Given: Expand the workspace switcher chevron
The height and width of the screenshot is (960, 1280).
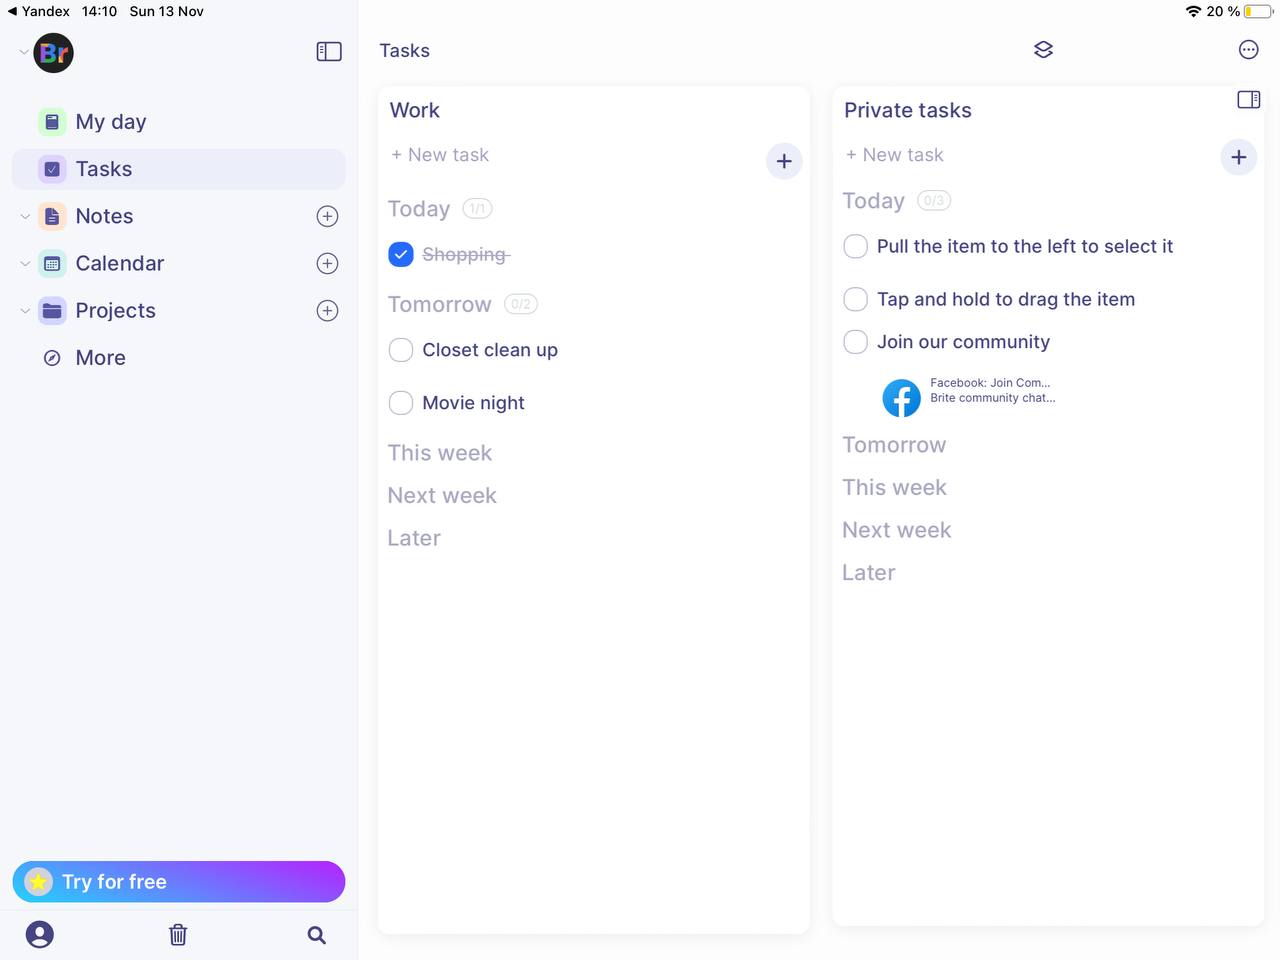Looking at the screenshot, I should pos(24,52).
